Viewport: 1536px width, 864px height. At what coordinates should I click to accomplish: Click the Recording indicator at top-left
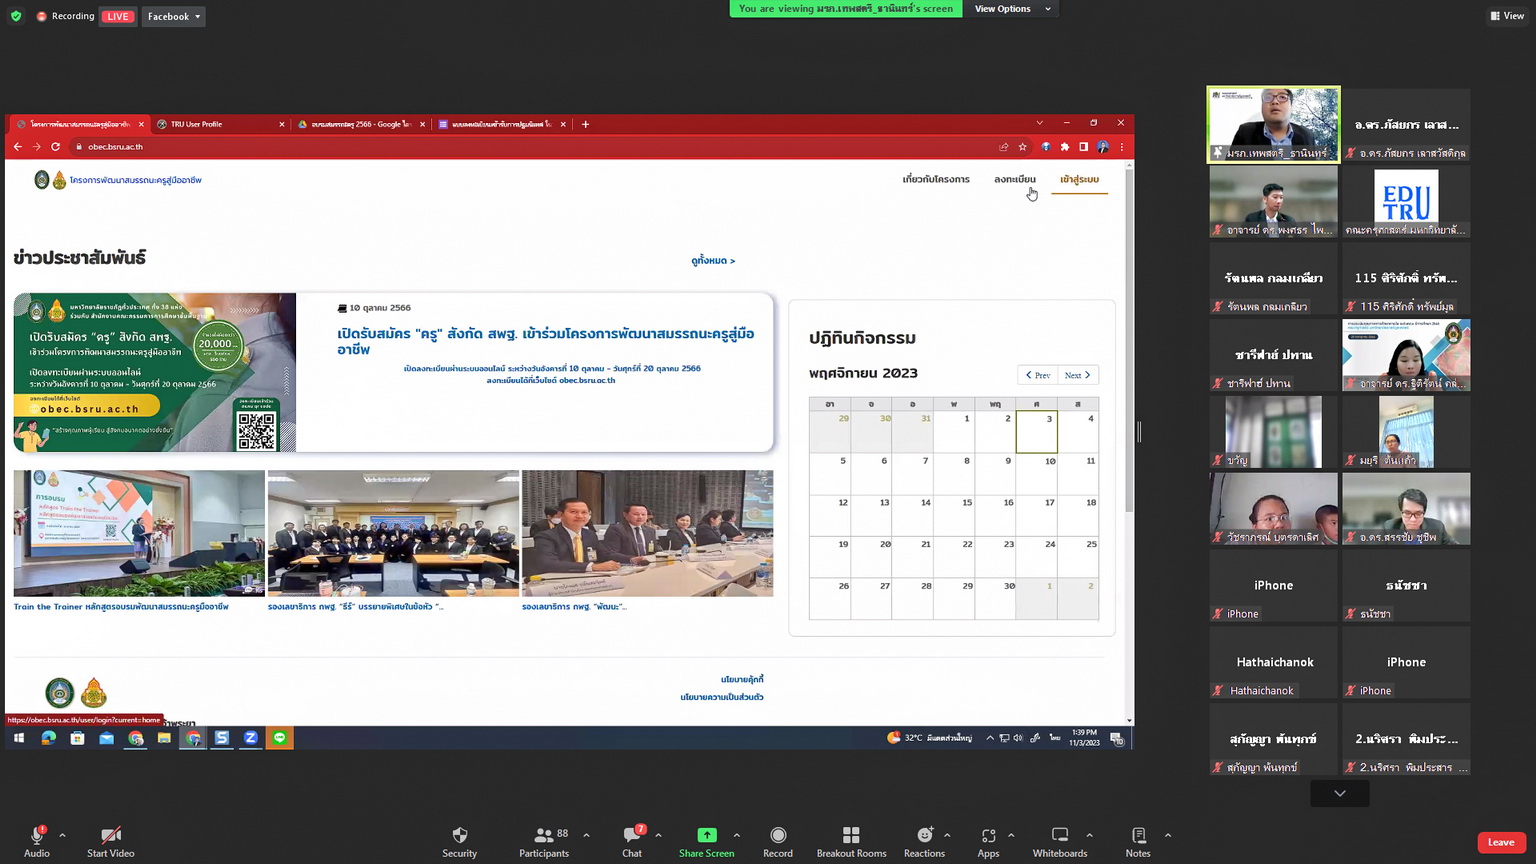66,16
